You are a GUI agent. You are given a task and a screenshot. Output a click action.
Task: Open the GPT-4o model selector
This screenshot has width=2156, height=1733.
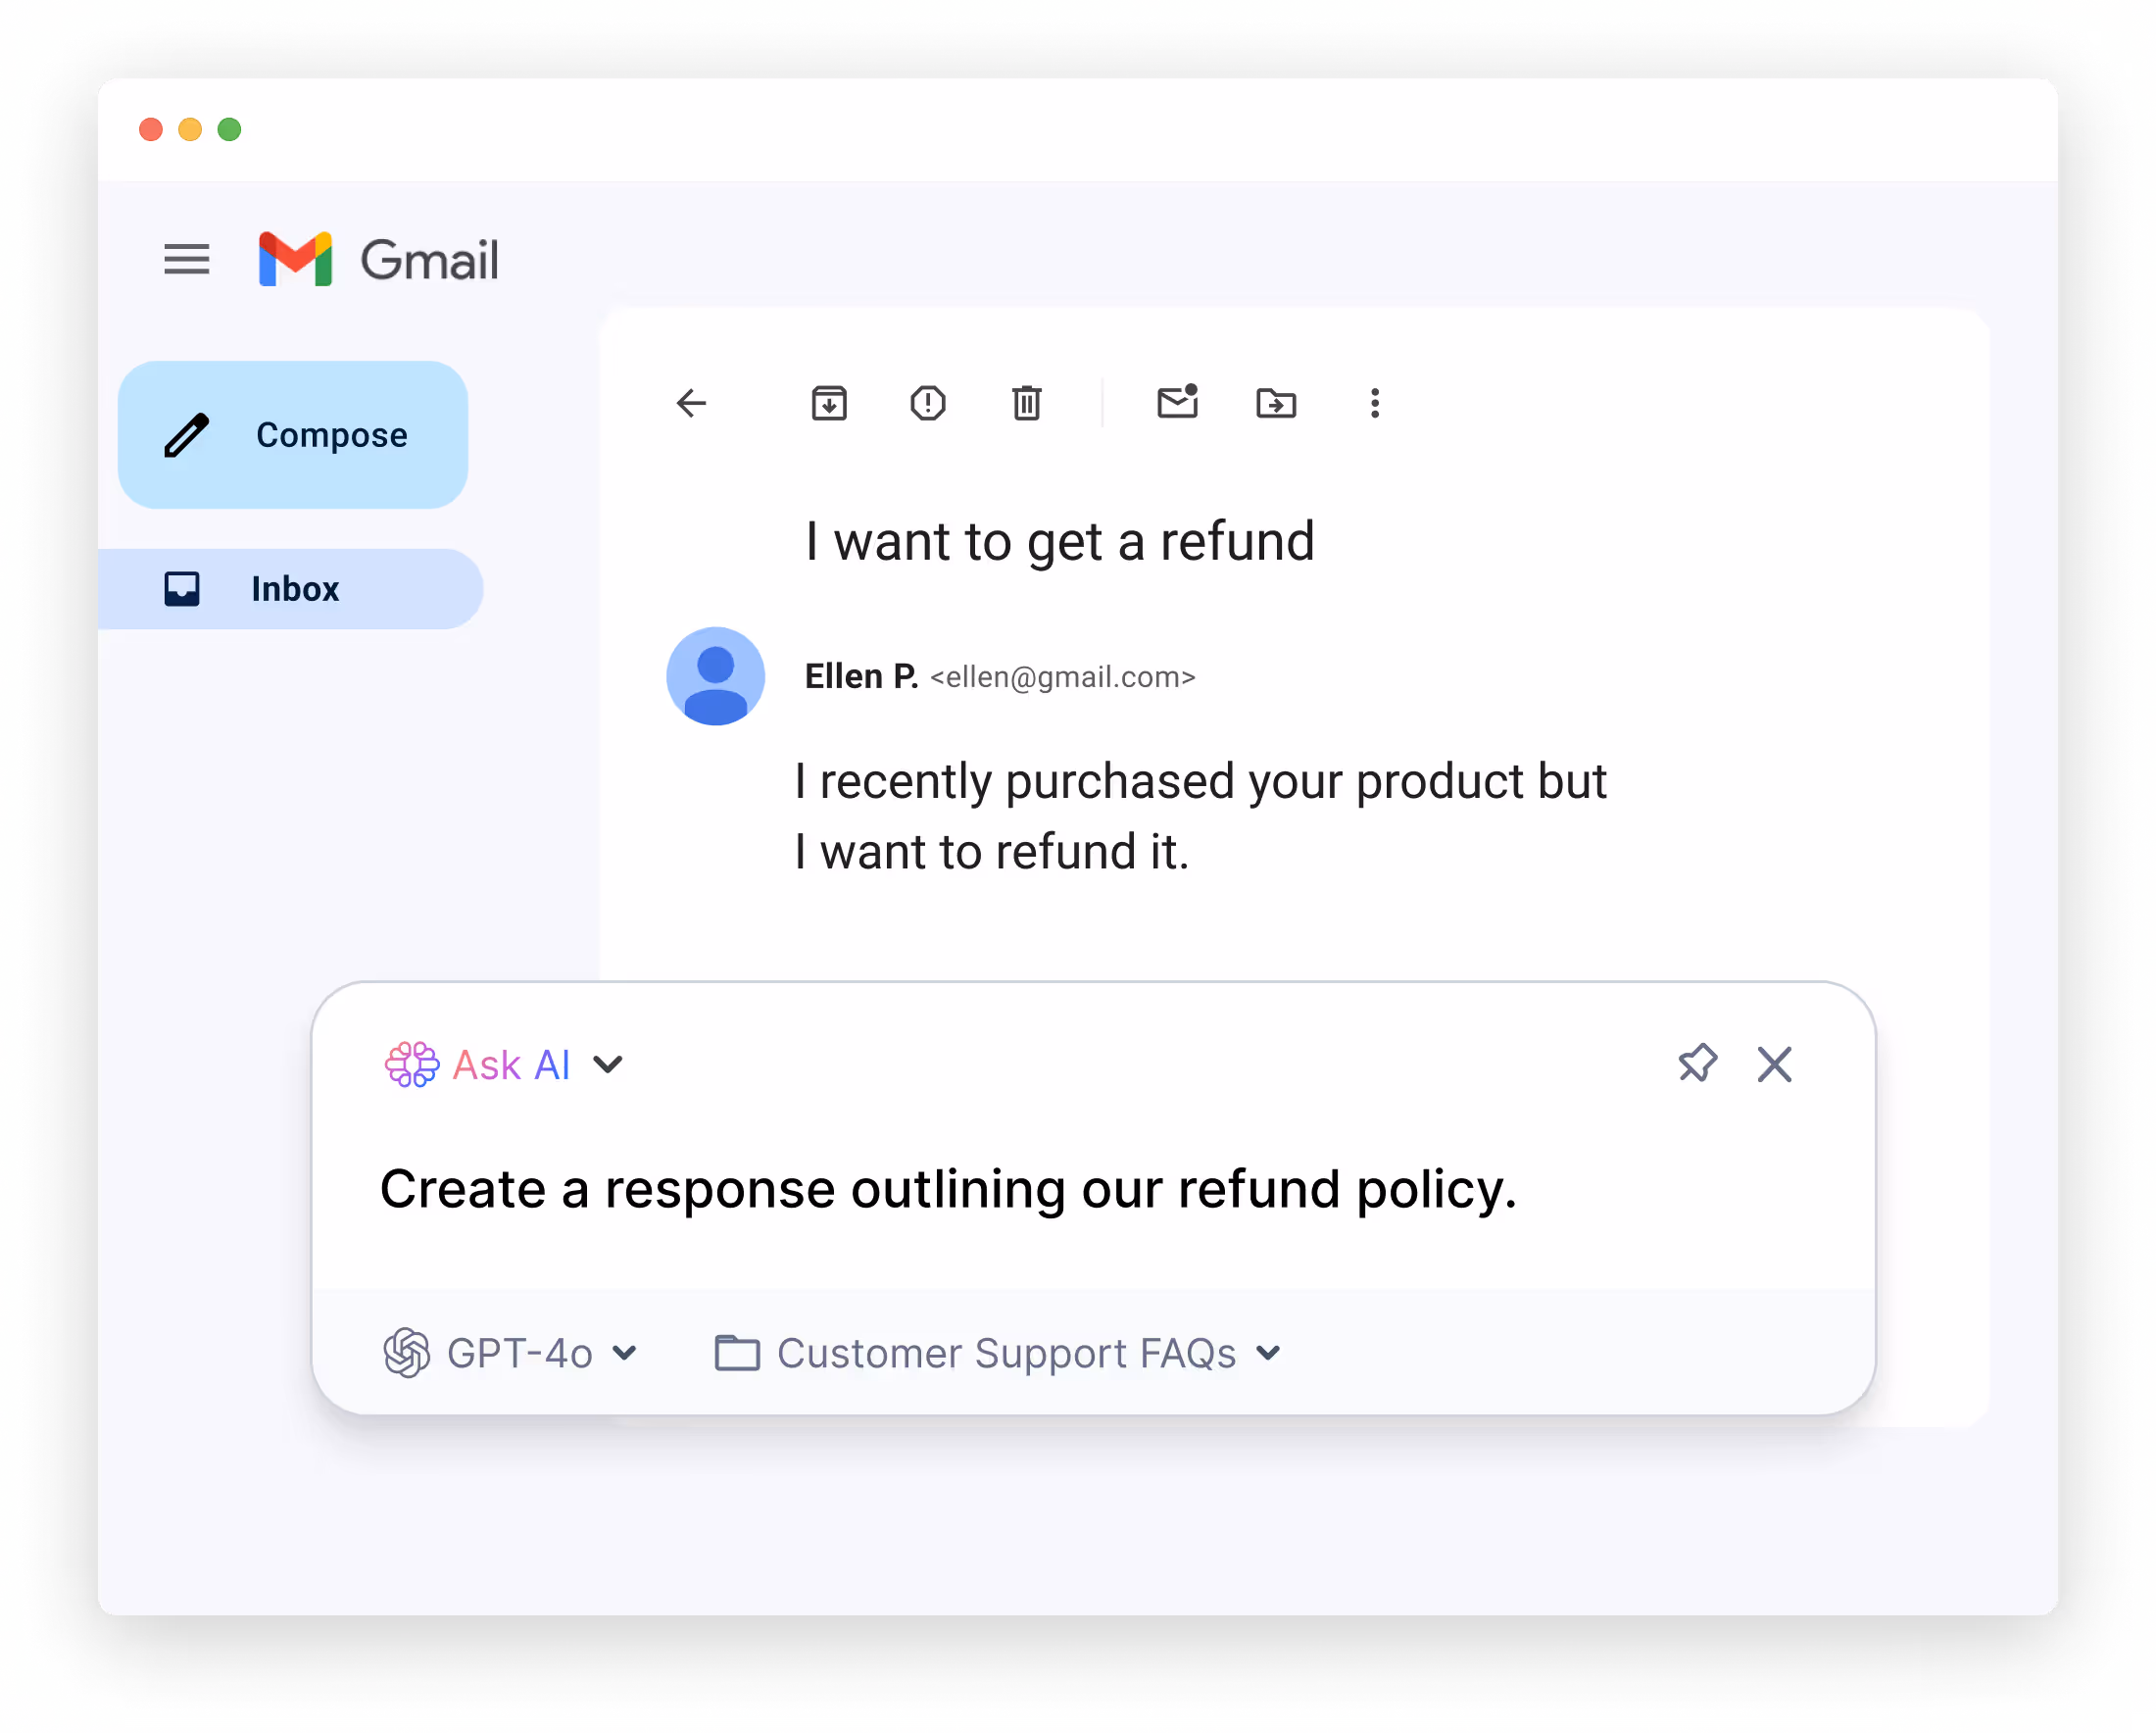pyautogui.click(x=510, y=1353)
